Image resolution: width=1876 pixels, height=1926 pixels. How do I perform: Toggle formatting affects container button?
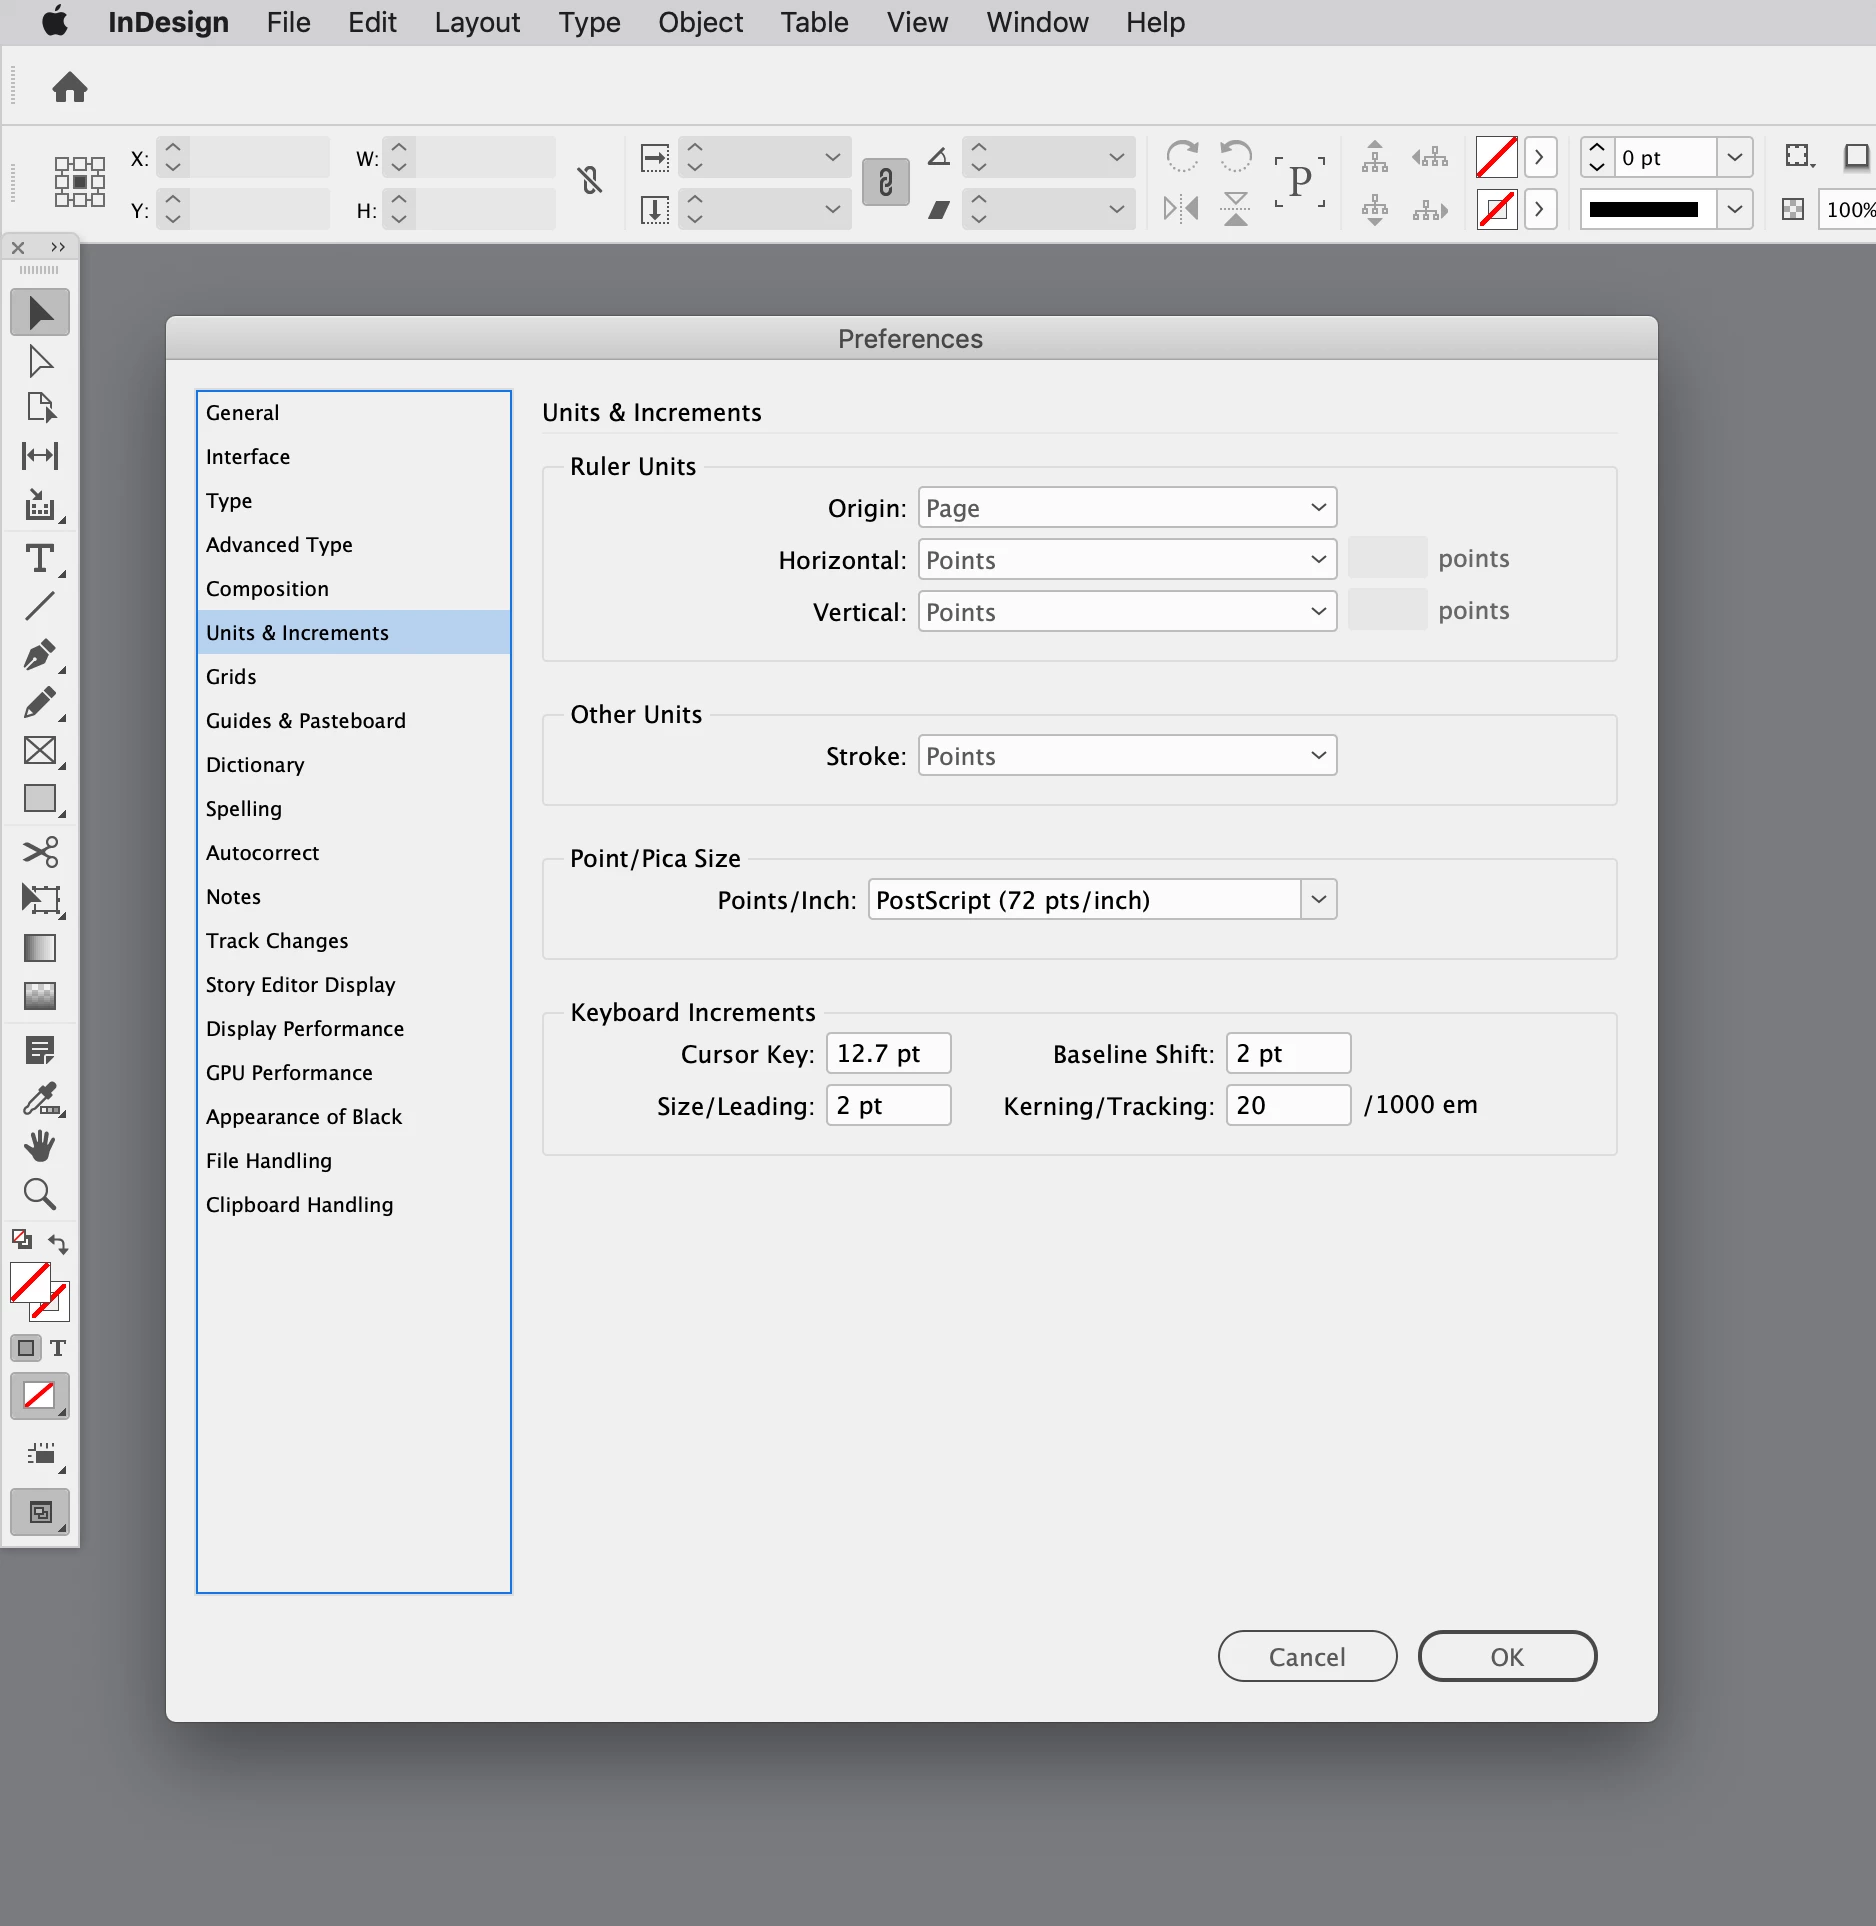click(x=26, y=1348)
